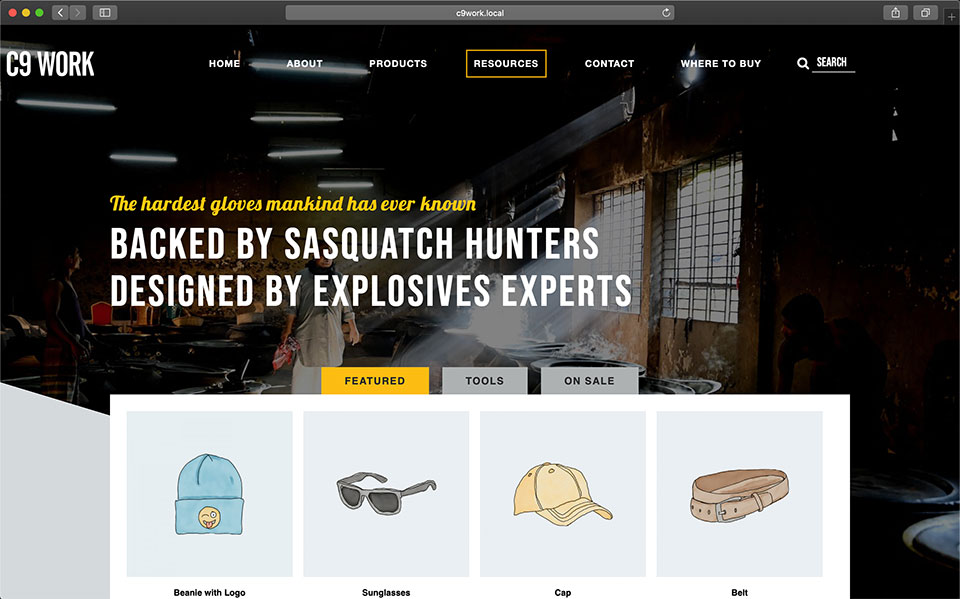Screen dimensions: 960x599
Task: Visit the Where To Buy page
Action: pyautogui.click(x=721, y=64)
